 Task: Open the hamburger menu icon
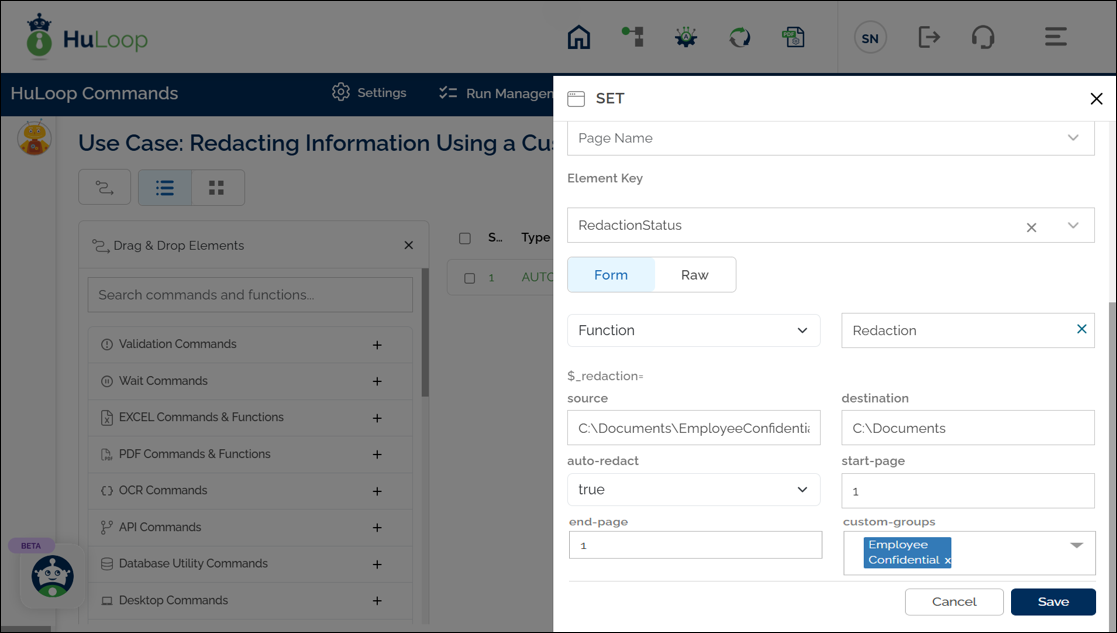pyautogui.click(x=1055, y=38)
